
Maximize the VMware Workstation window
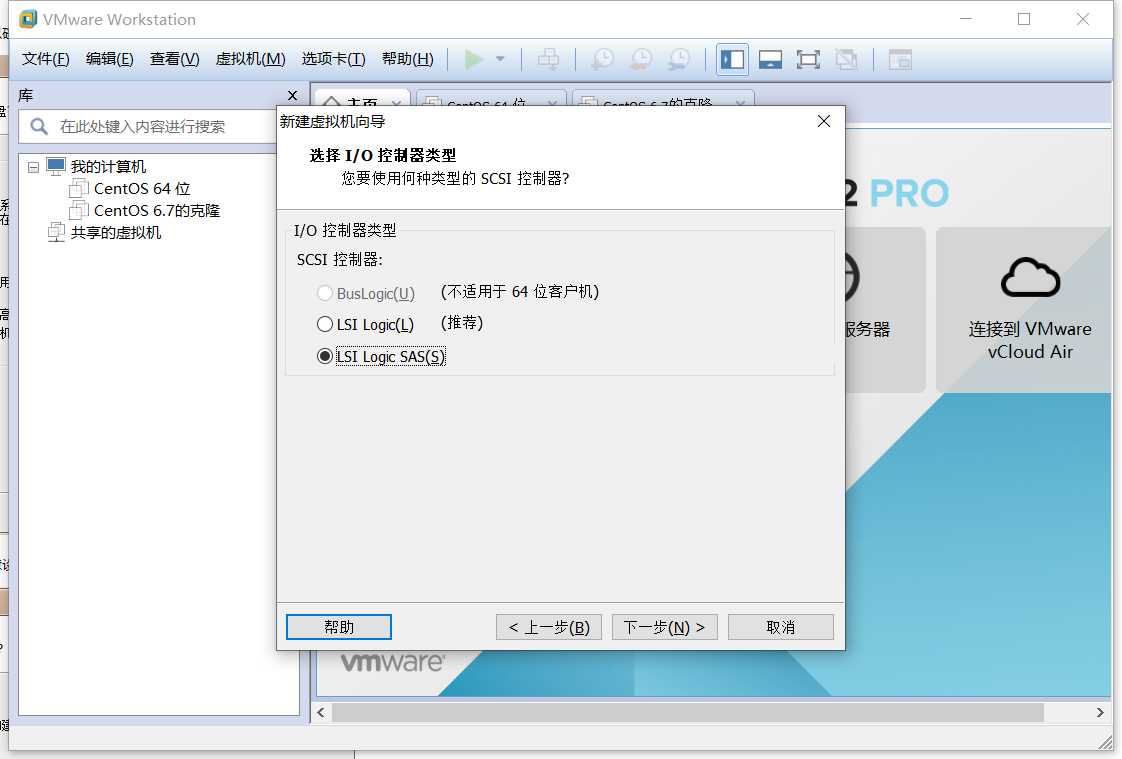click(1024, 19)
